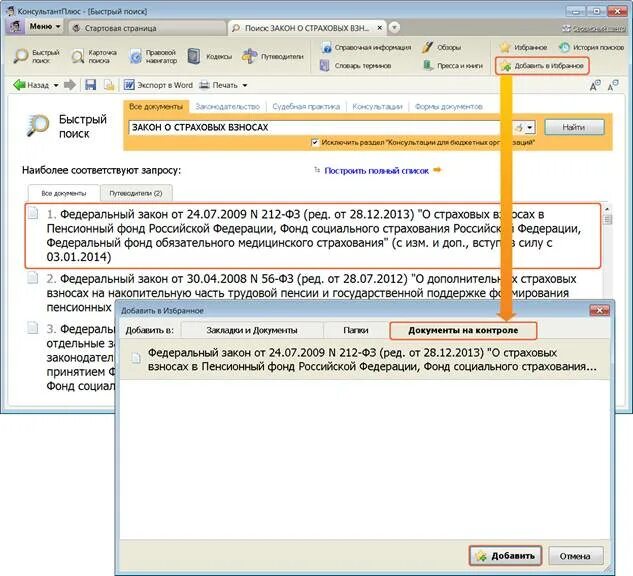Switch to Стартовая страница tab
The image size is (633, 576).
tap(147, 28)
